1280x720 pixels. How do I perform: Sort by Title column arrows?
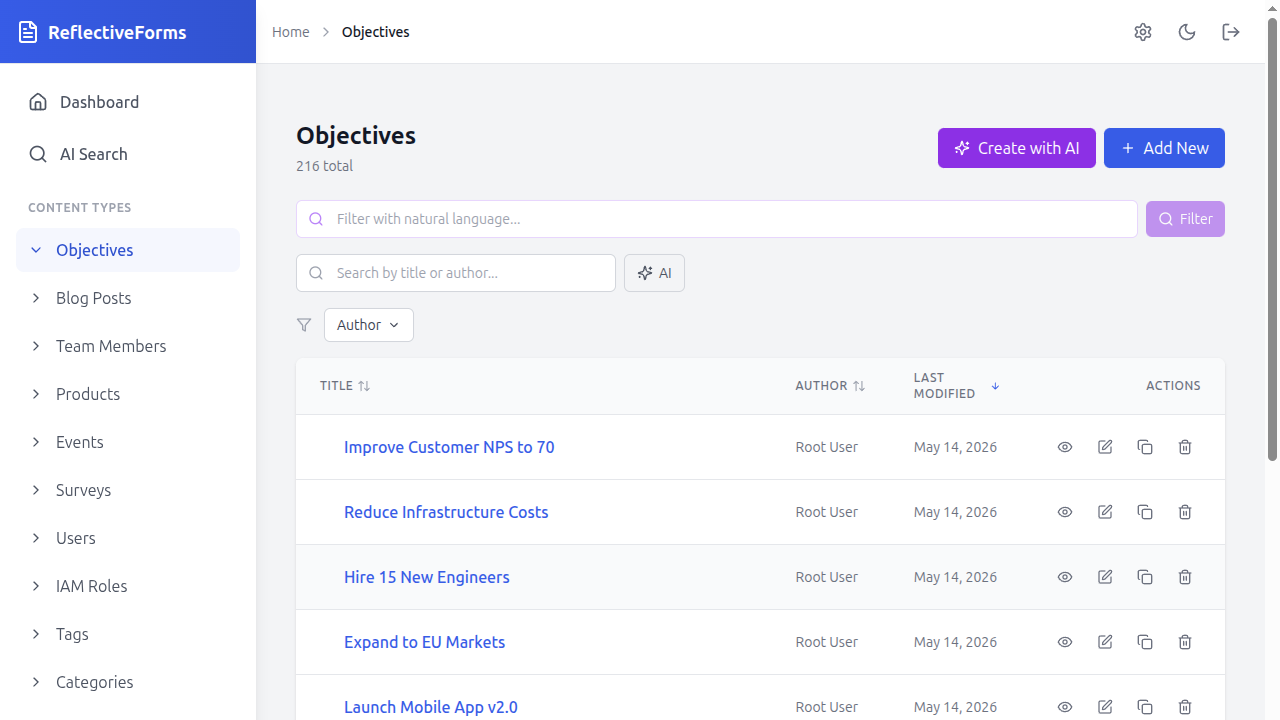click(x=364, y=386)
